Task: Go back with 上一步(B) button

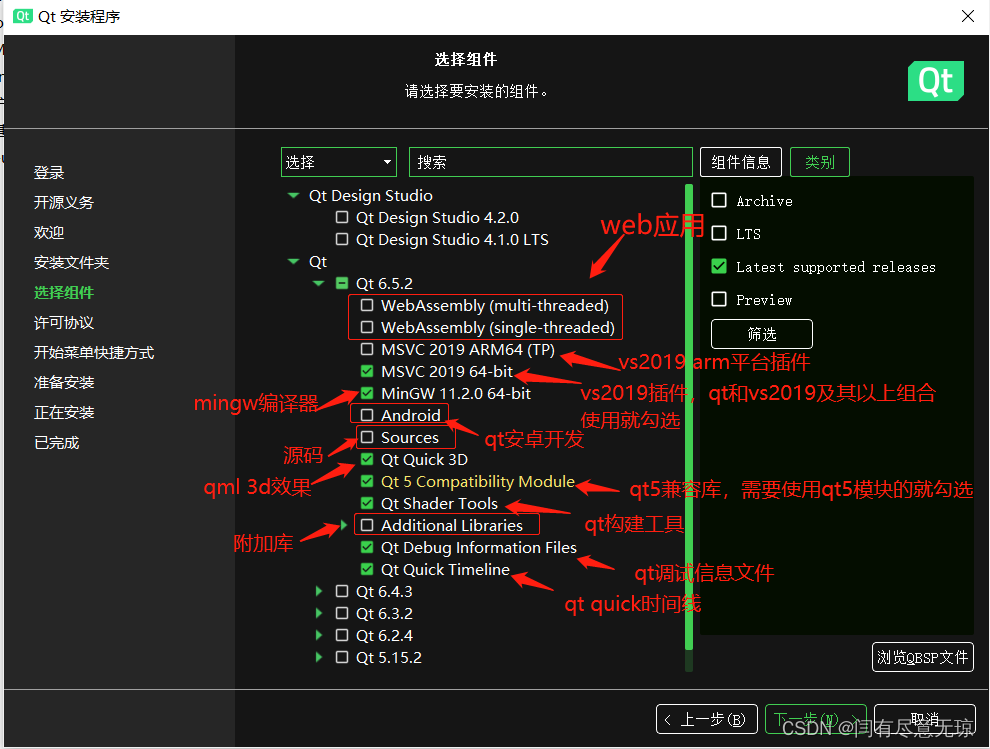Action: click(x=707, y=719)
